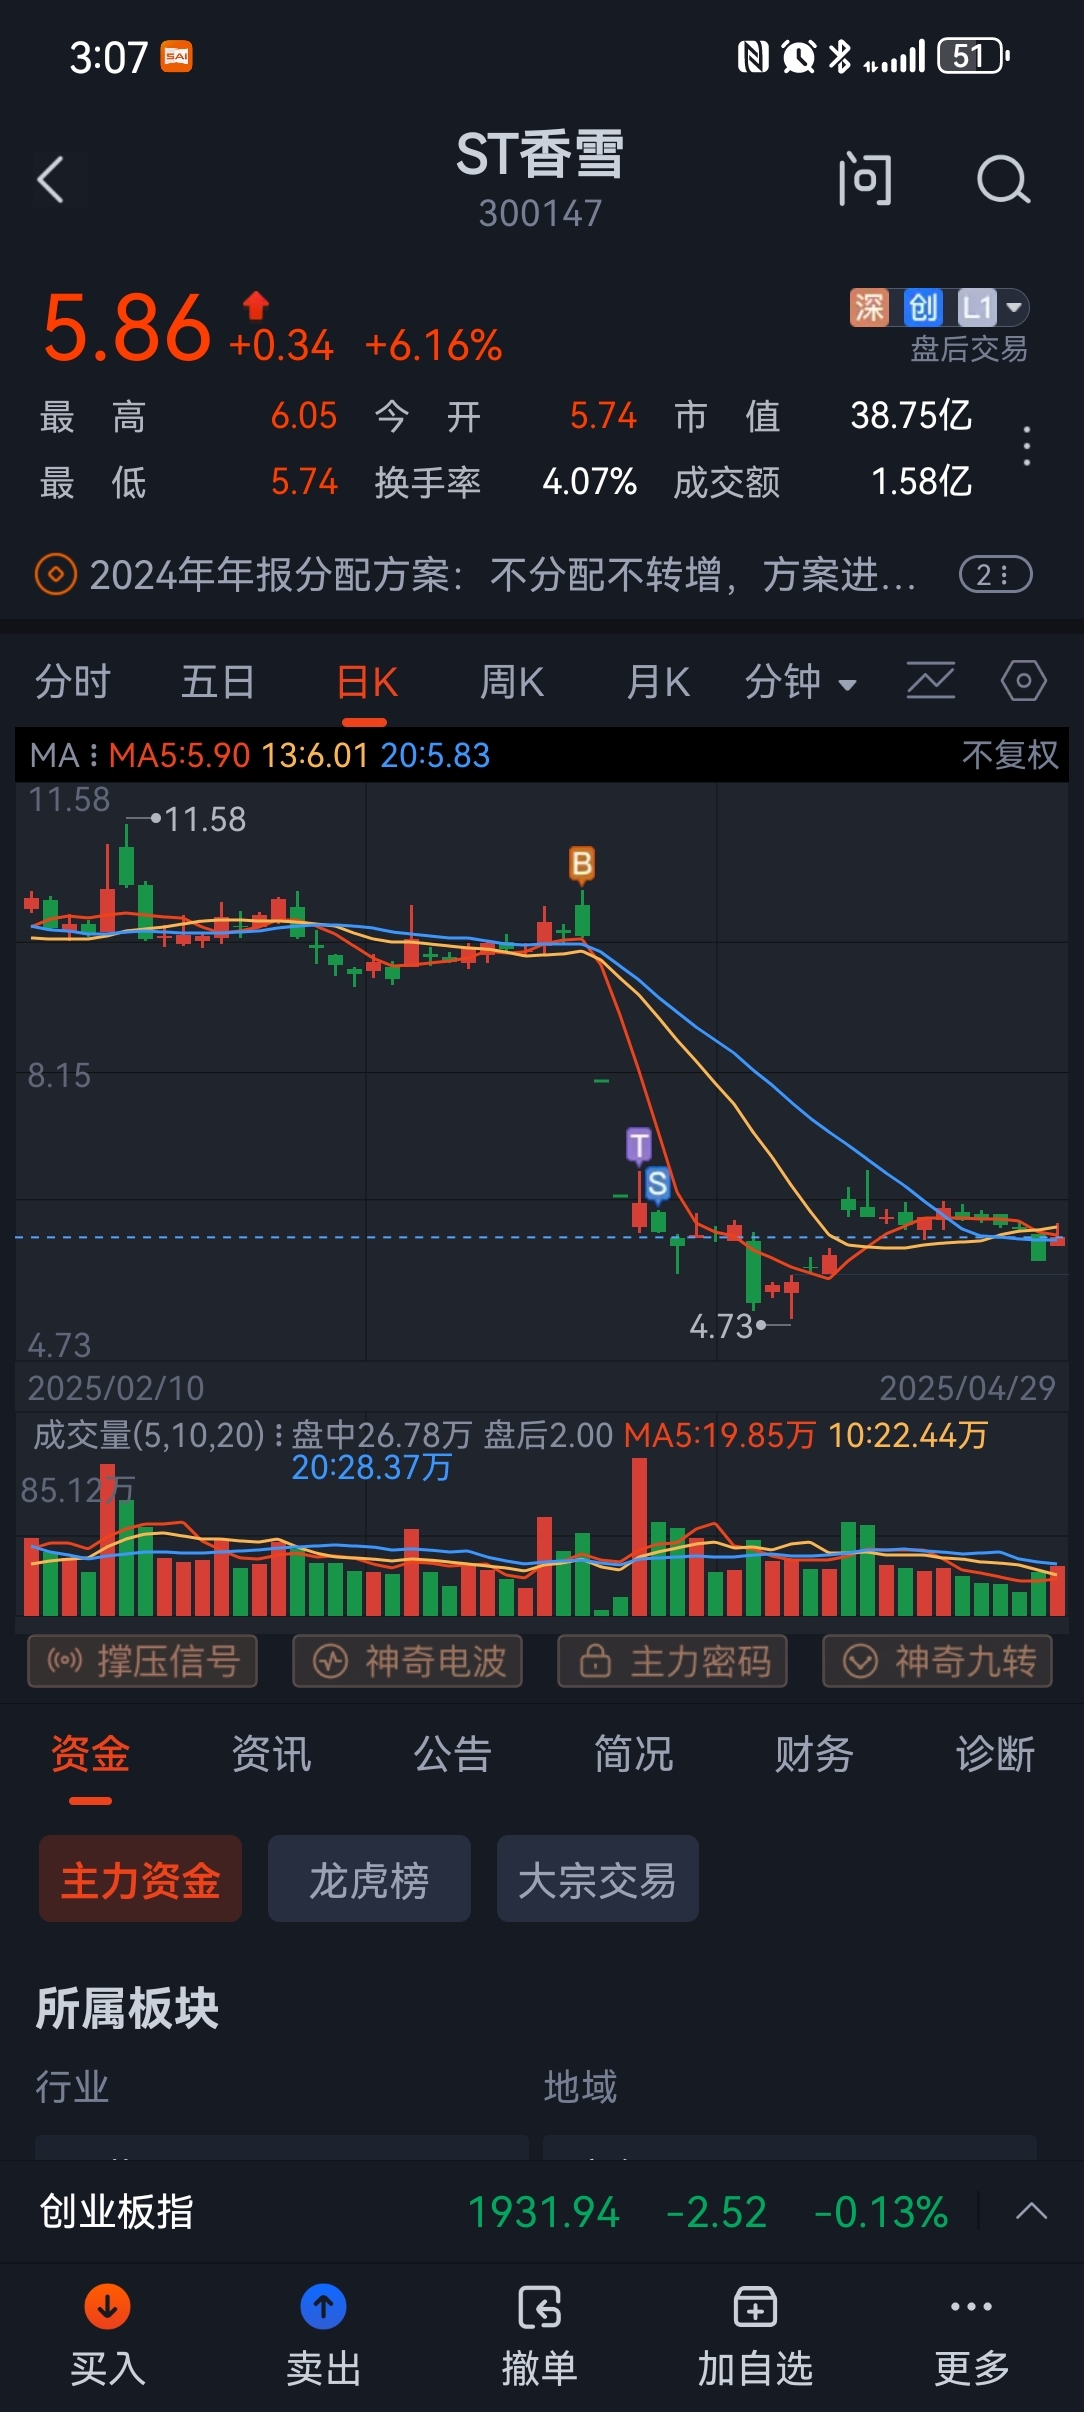Tap the alarm status icon
The image size is (1084, 2412).
tap(798, 57)
